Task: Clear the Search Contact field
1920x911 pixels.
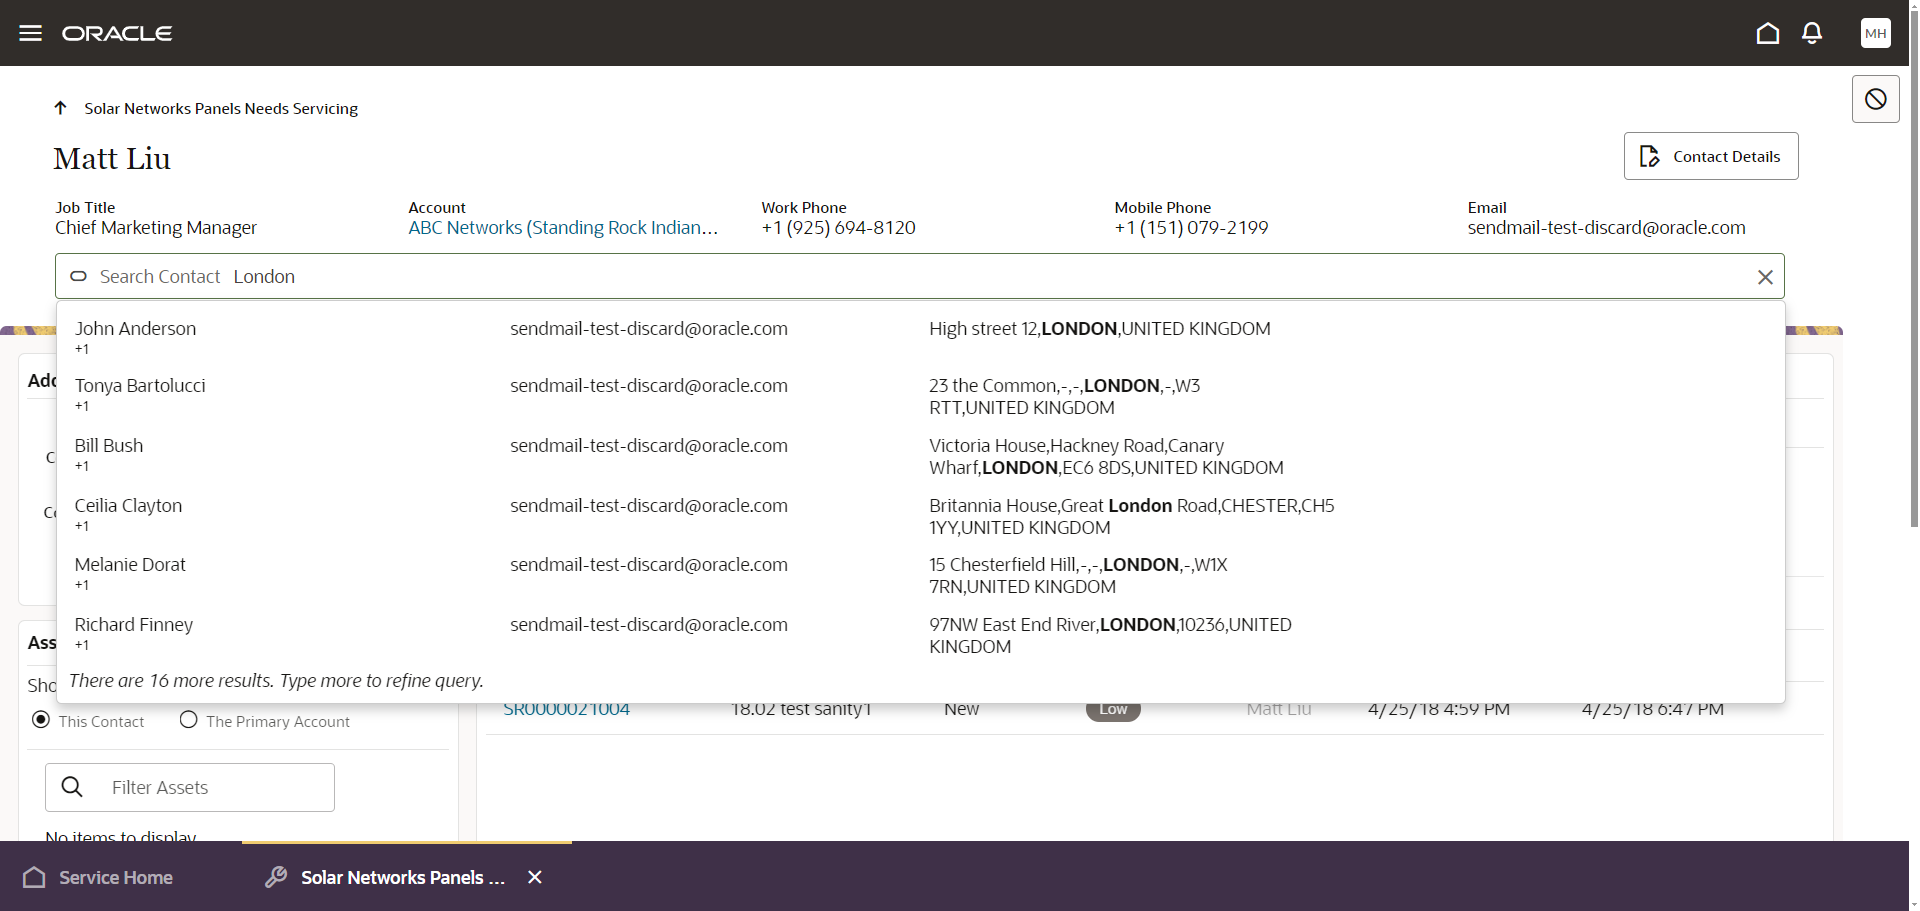Action: (x=1765, y=277)
